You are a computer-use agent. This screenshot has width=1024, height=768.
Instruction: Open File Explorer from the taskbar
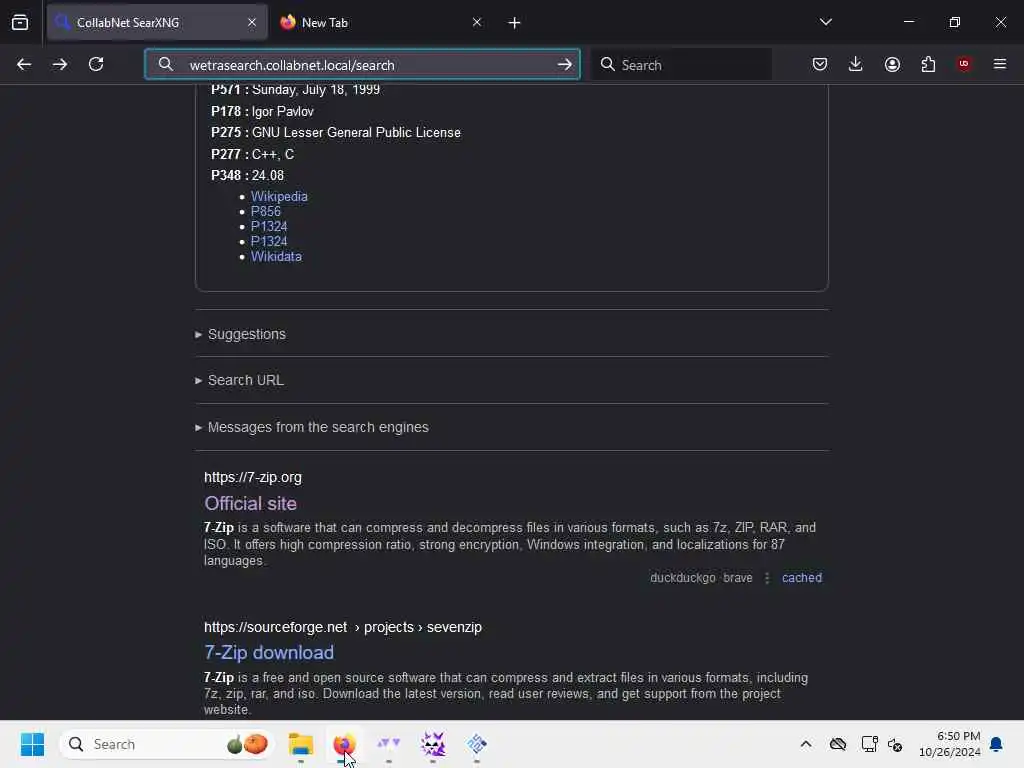point(301,744)
